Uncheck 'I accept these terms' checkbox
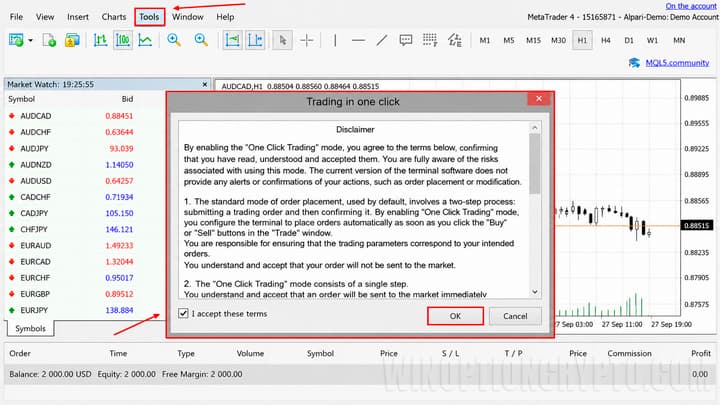 point(183,313)
